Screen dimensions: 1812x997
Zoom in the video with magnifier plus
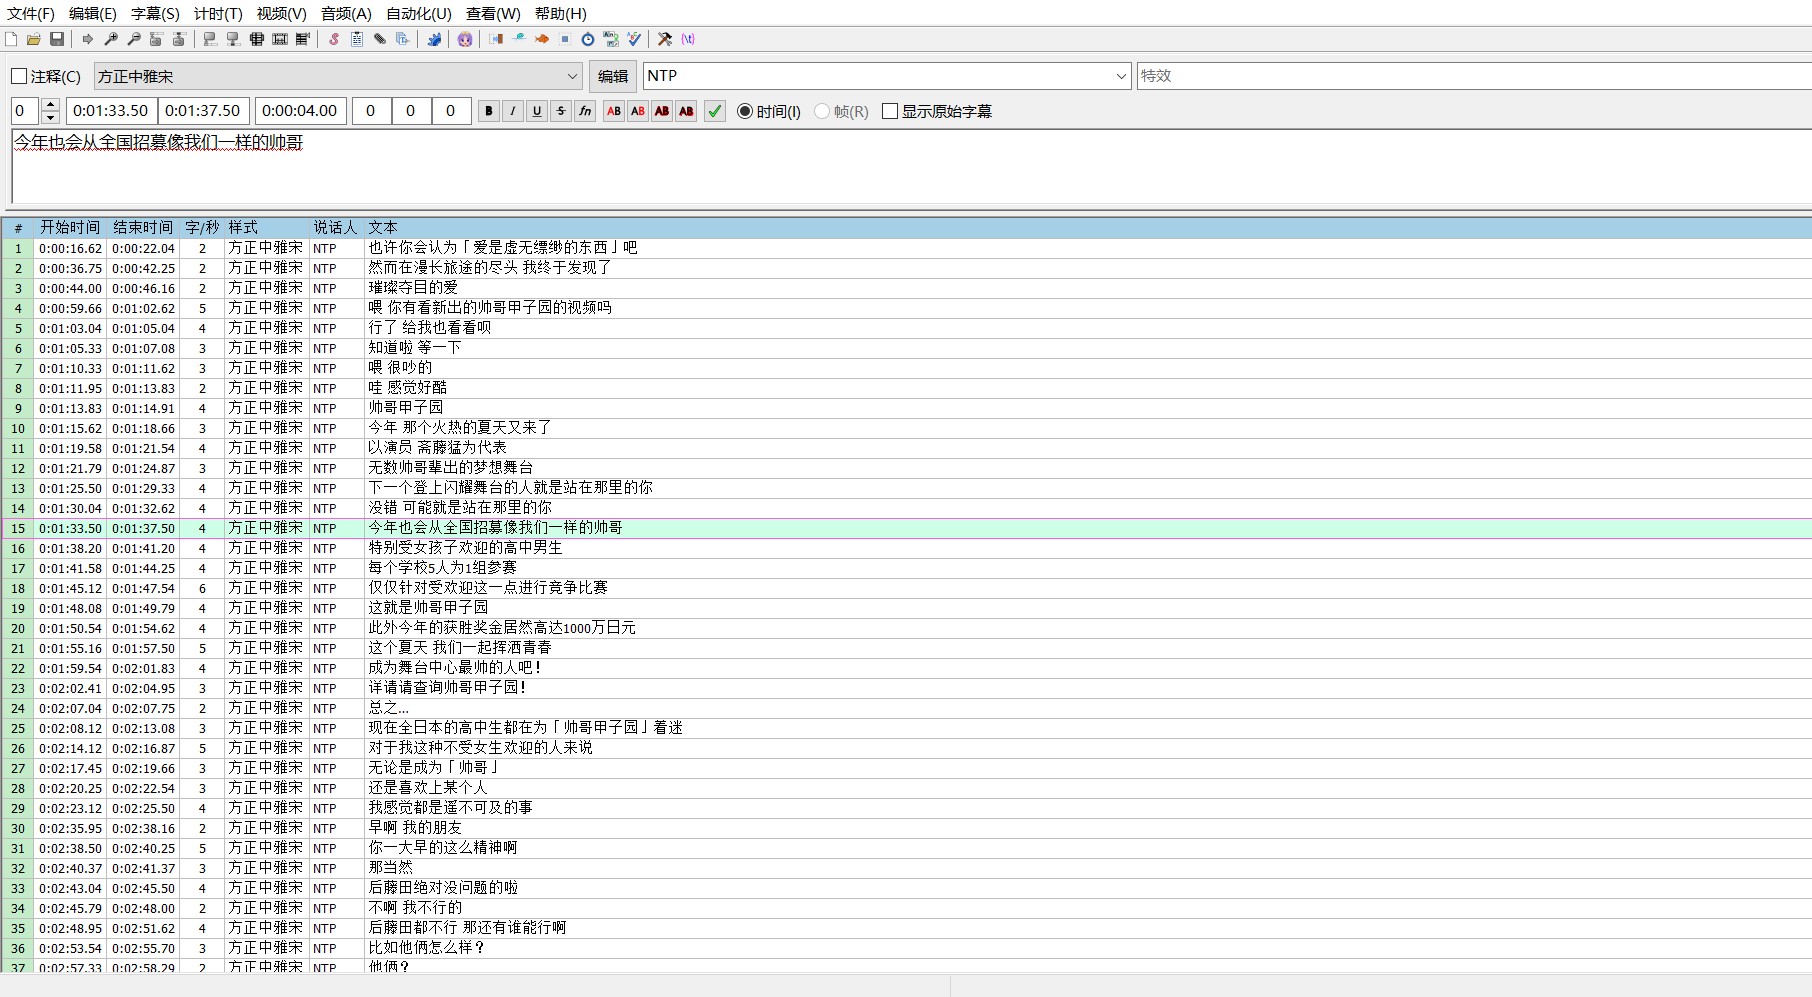click(111, 39)
